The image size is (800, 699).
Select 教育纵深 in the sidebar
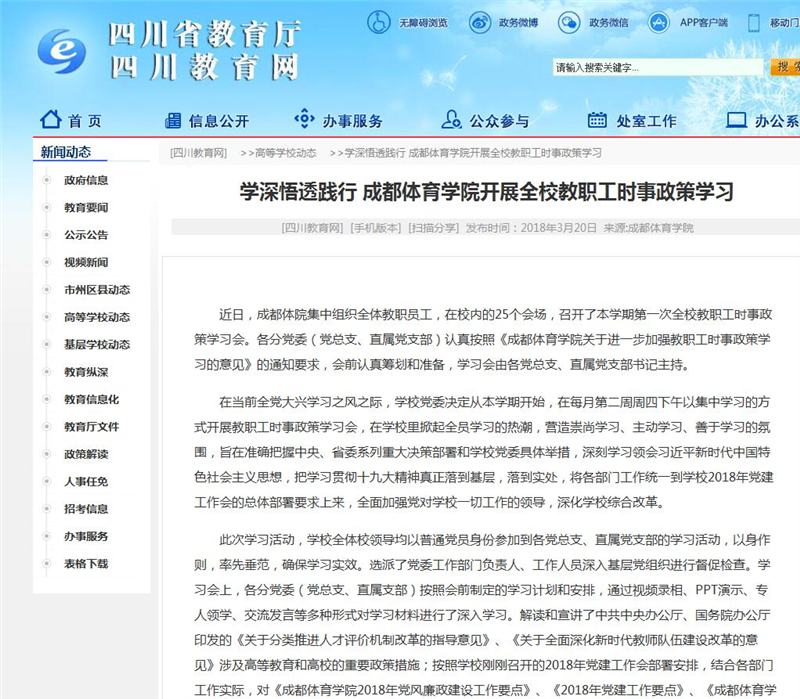coord(86,372)
